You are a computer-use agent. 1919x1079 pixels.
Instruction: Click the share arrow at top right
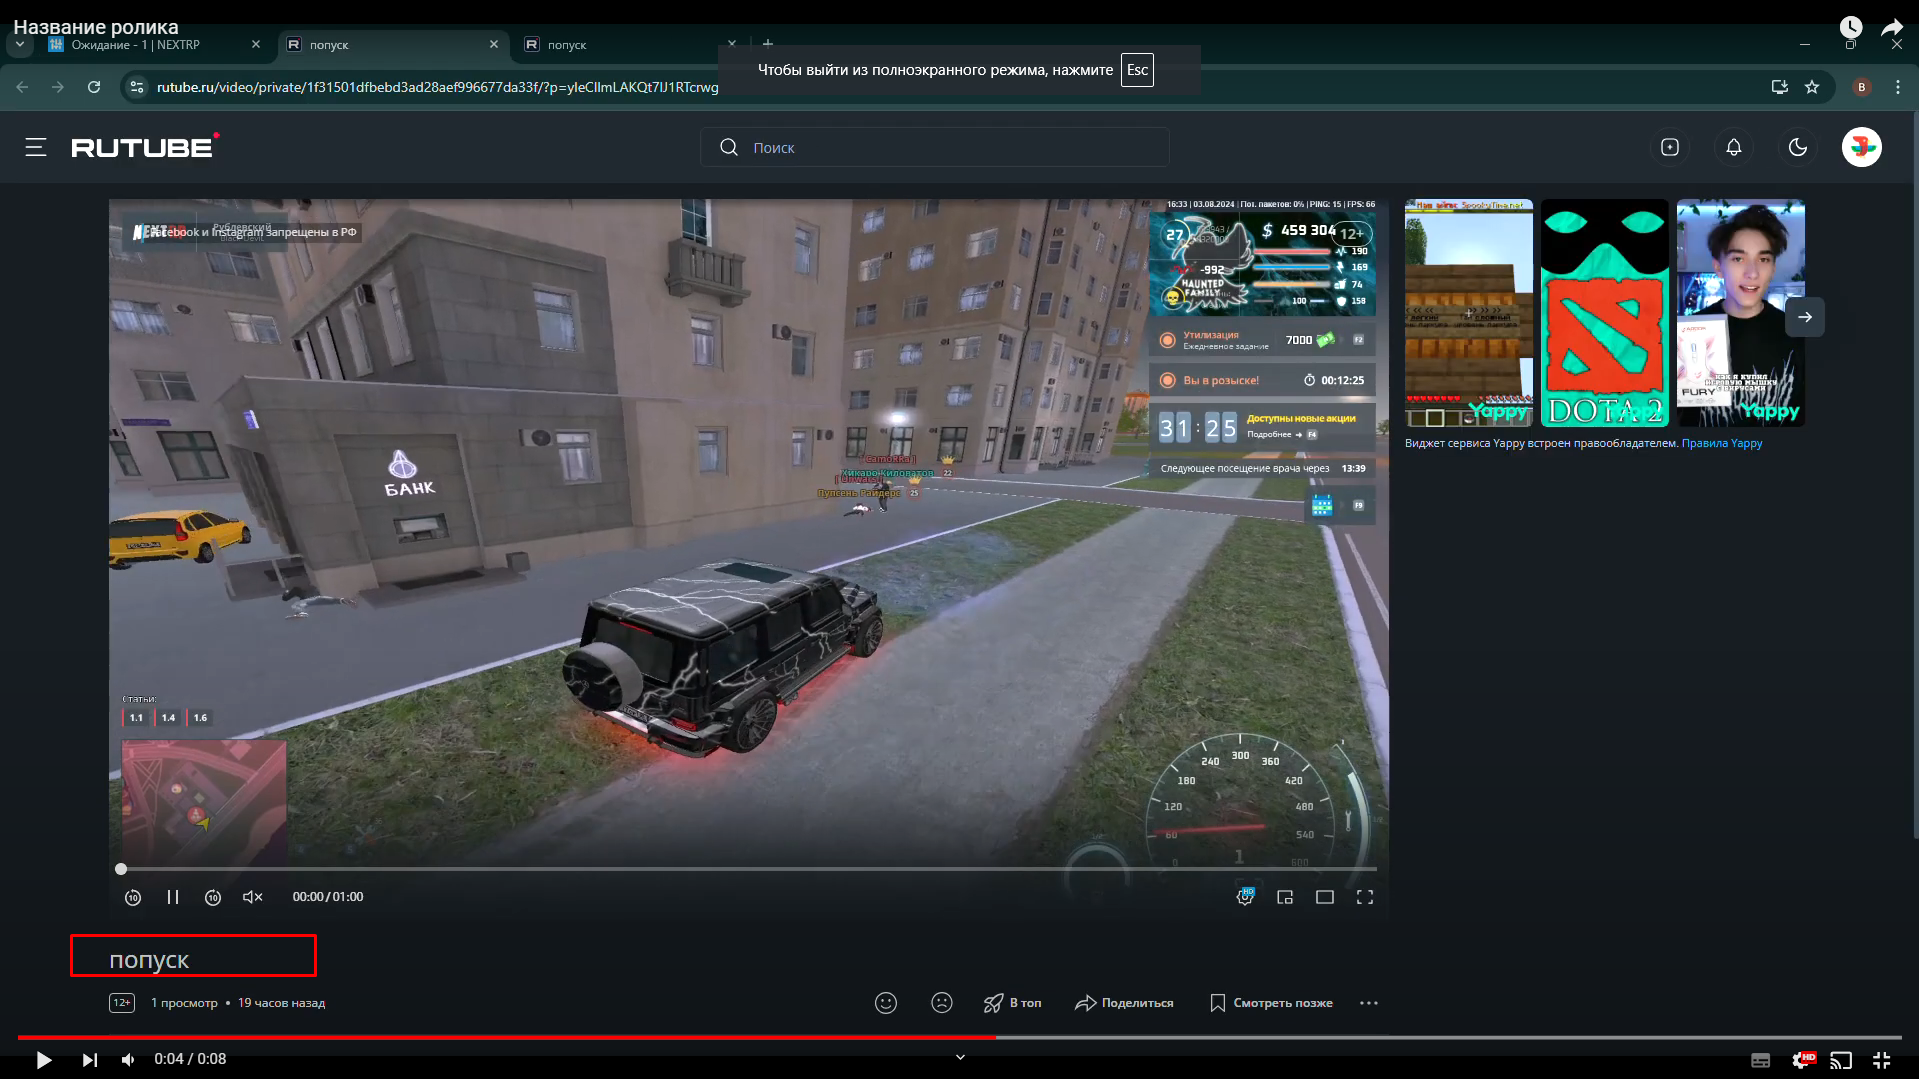click(1892, 27)
